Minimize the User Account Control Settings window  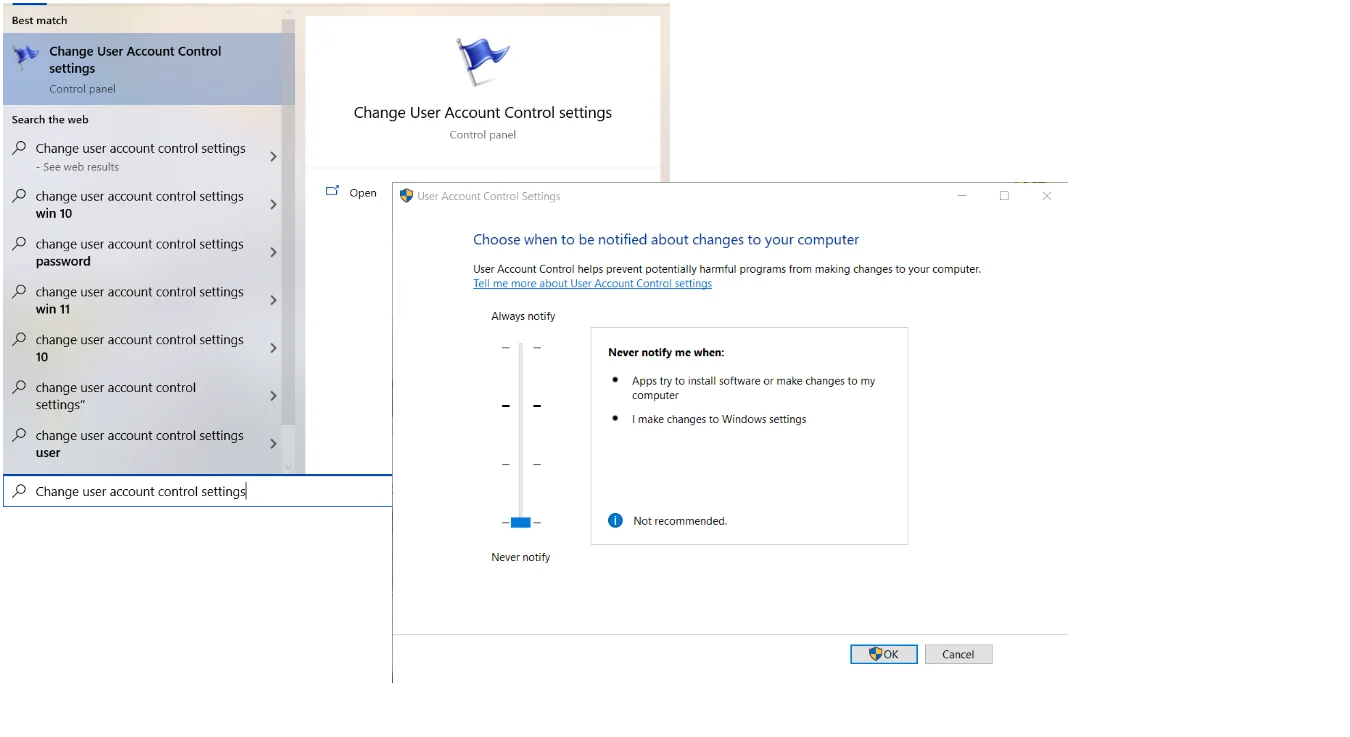pyautogui.click(x=962, y=196)
